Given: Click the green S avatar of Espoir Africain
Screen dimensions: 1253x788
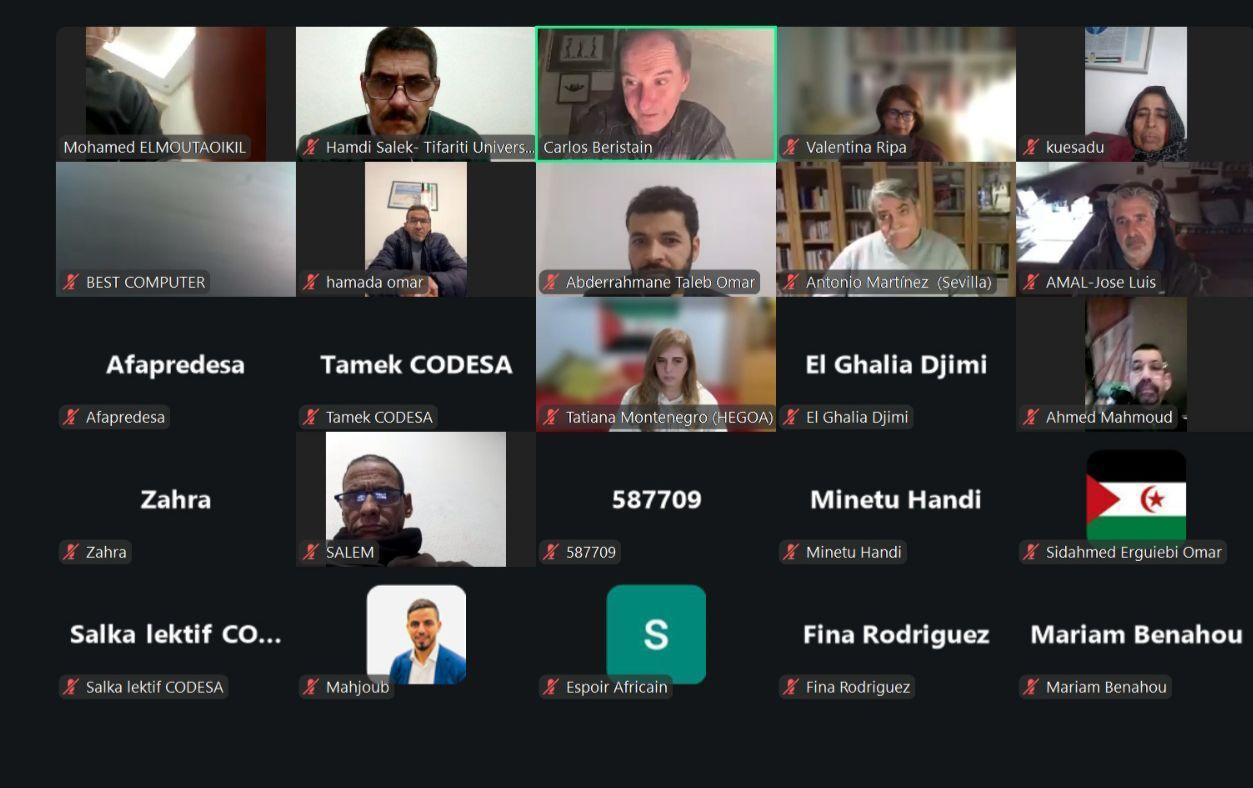Looking at the screenshot, I should point(656,634).
